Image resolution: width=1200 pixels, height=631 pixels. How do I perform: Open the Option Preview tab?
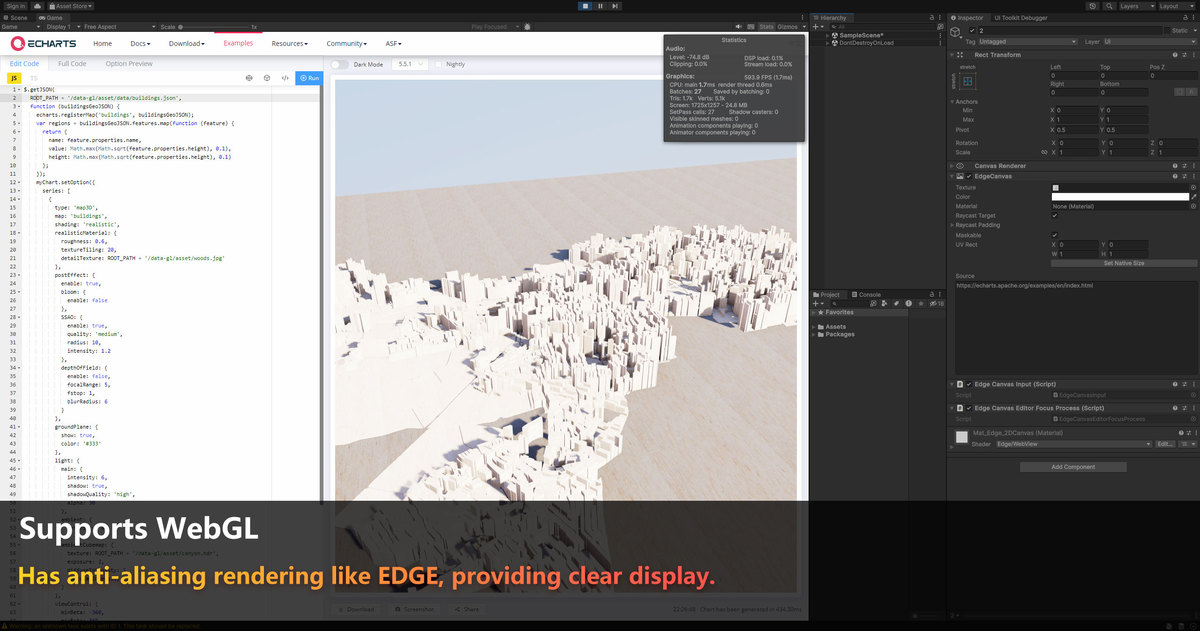click(x=129, y=64)
